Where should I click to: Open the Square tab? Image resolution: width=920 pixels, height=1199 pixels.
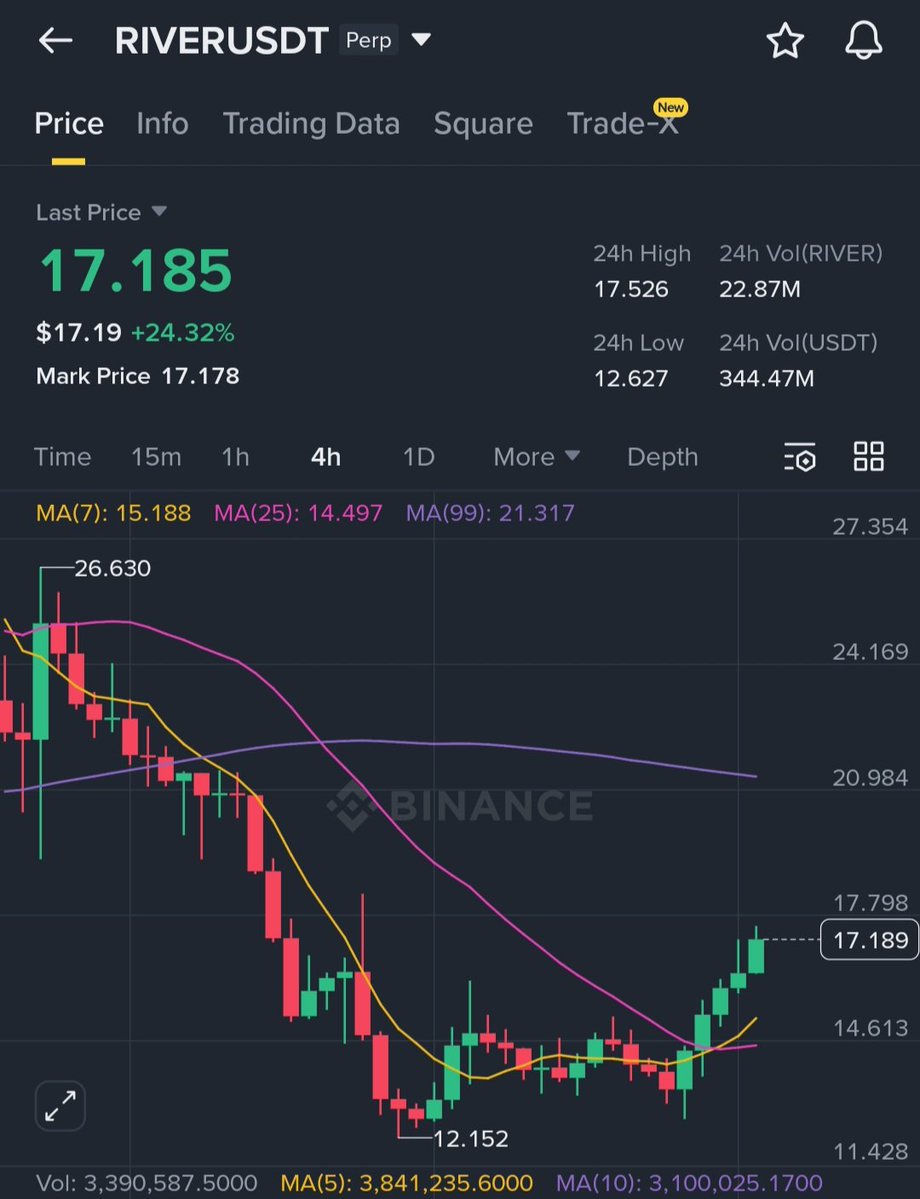(483, 123)
